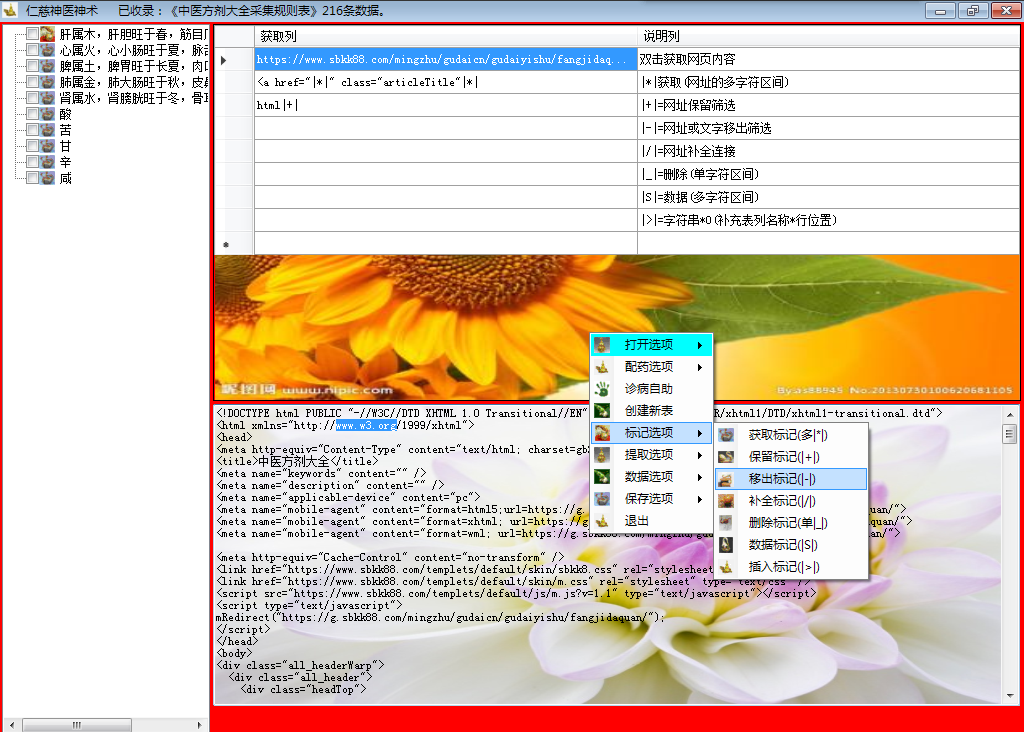The image size is (1024, 732).
Task: Click the sbkk88 URL cell in grid
Action: point(445,59)
